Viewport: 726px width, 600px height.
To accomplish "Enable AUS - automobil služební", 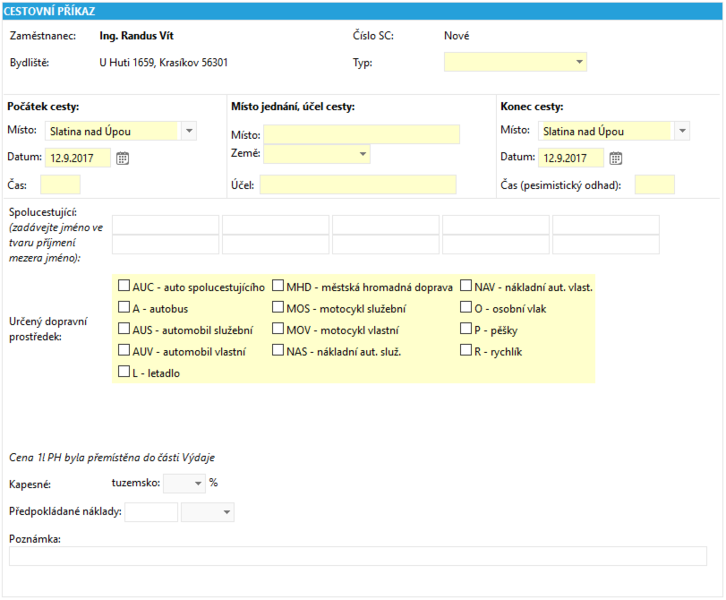I will [124, 328].
